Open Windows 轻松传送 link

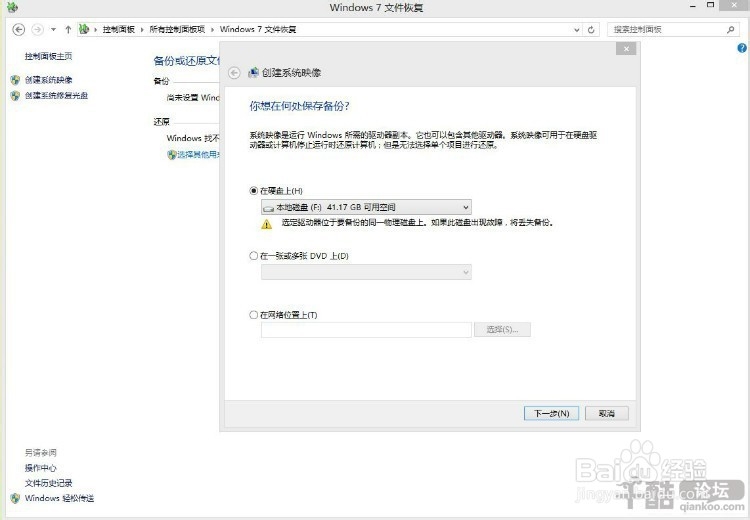coord(59,498)
